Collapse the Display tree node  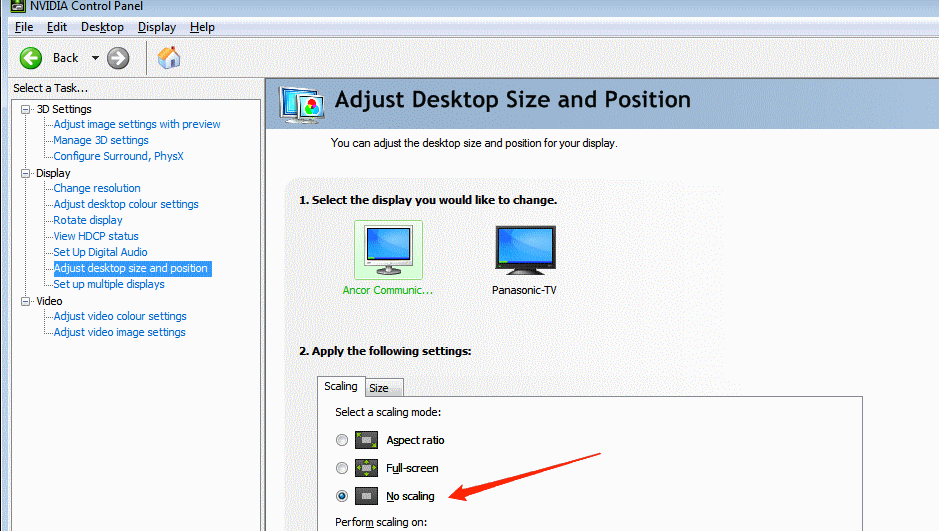click(x=25, y=173)
